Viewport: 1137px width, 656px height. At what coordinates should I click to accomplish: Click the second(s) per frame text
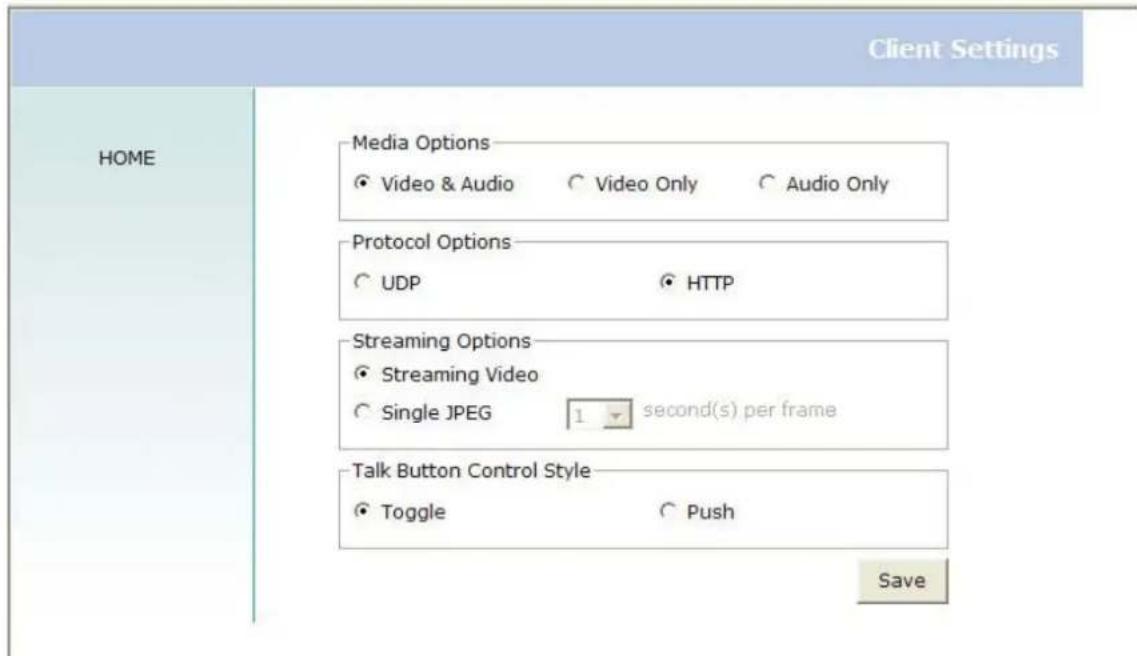pos(740,410)
